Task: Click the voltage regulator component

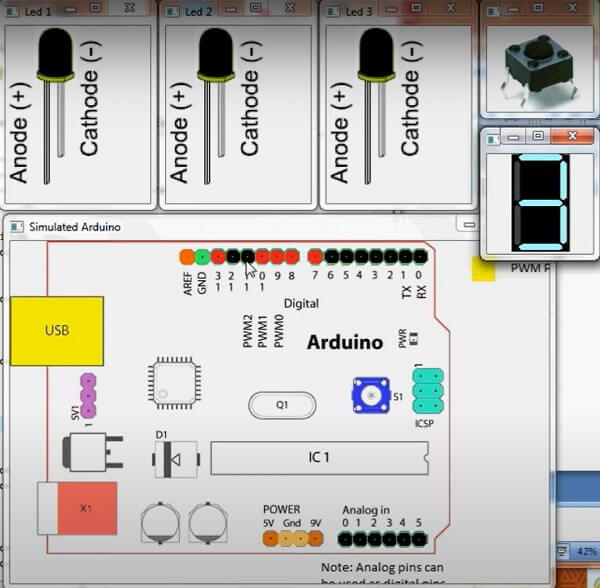Action: coord(92,452)
